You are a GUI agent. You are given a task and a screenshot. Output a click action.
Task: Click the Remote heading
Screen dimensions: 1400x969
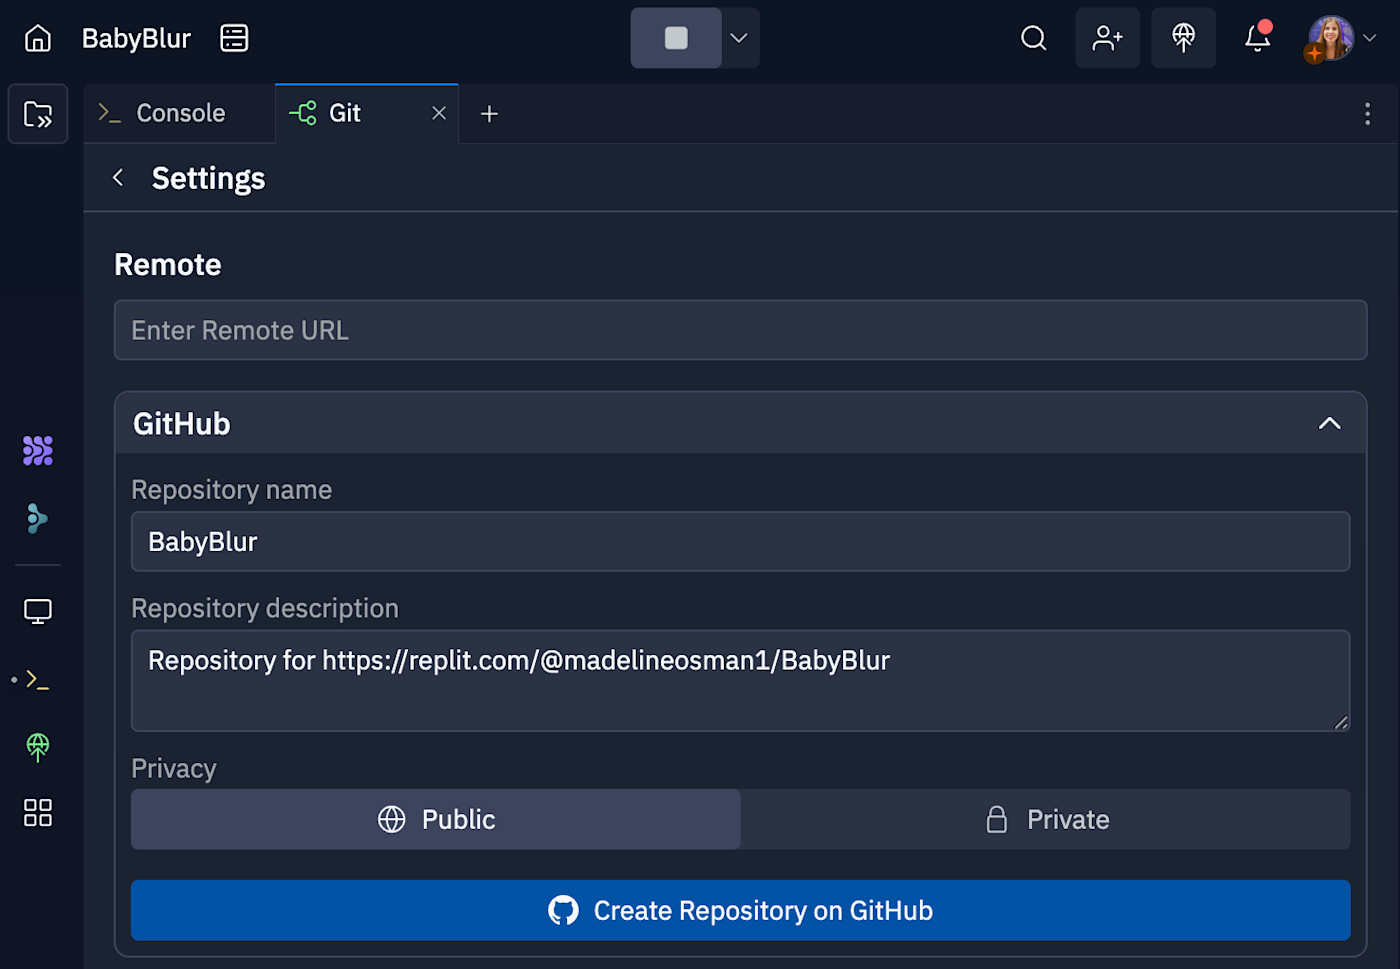(168, 264)
